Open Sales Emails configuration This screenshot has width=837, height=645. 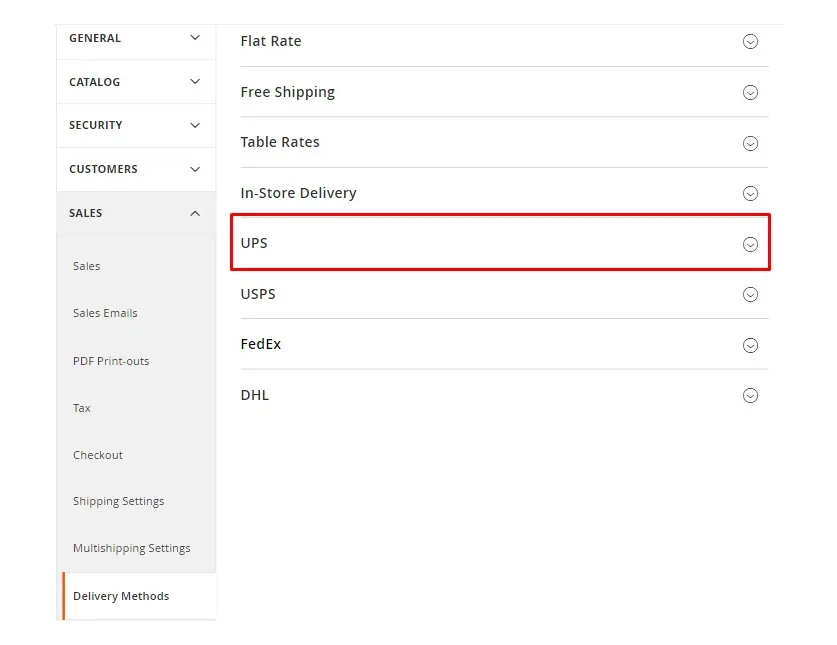pos(105,313)
